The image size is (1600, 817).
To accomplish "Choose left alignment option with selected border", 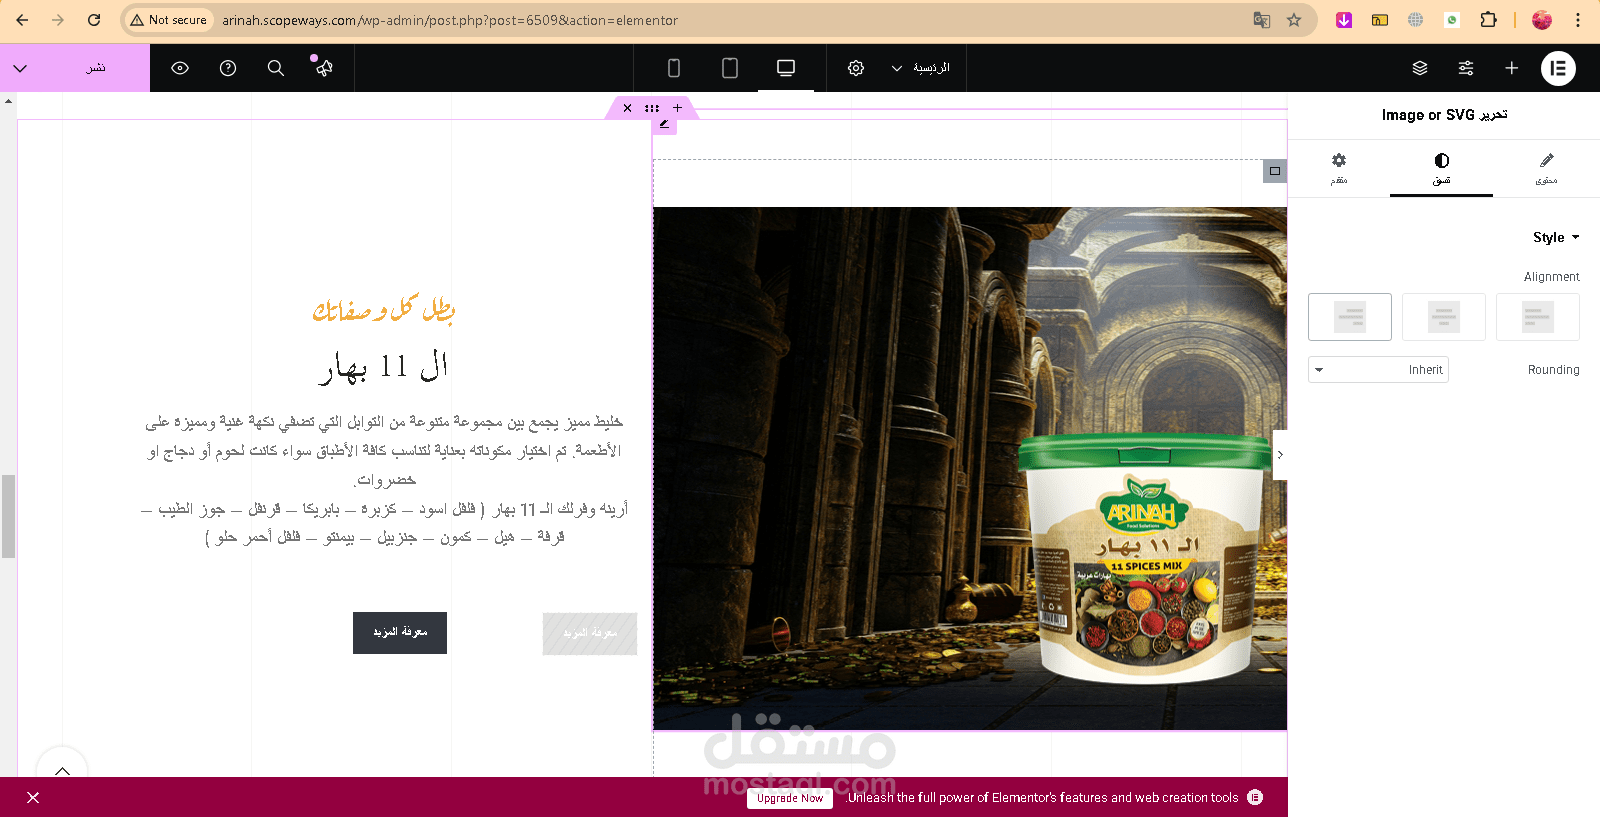I will 1350,317.
